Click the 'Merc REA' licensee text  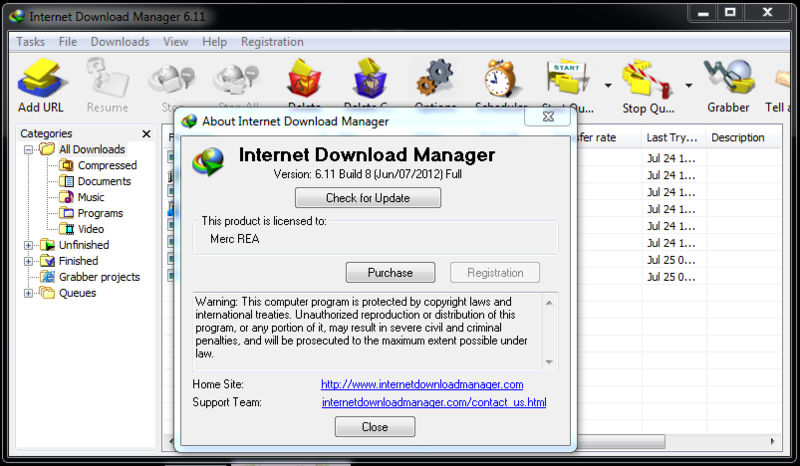[x=235, y=239]
